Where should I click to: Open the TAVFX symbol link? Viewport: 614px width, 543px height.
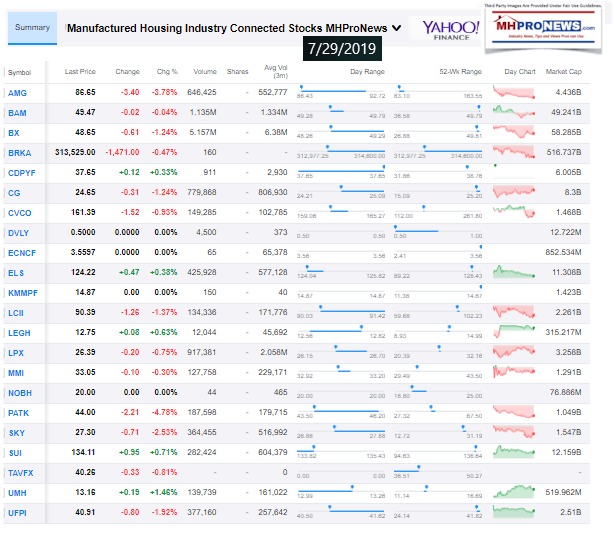(x=21, y=473)
